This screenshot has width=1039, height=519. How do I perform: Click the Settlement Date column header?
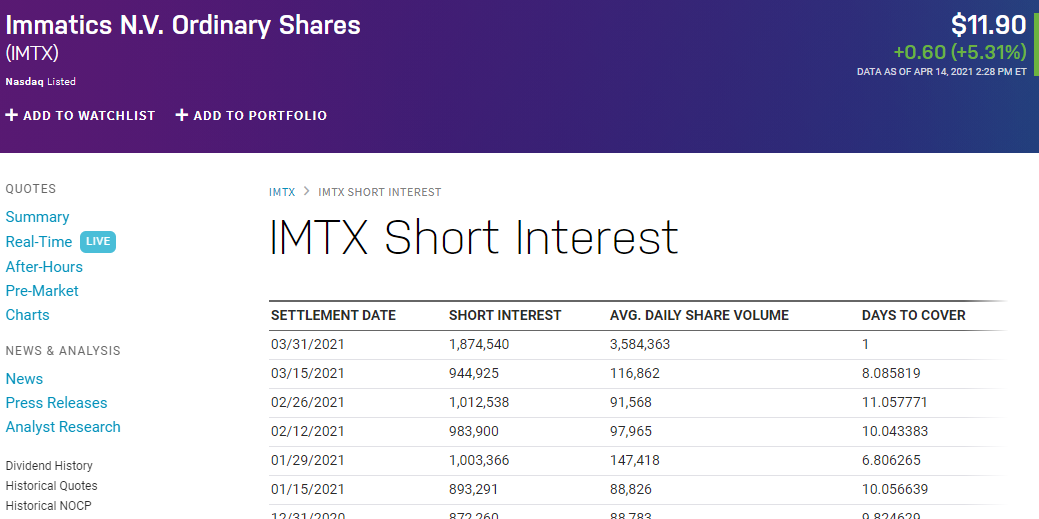tap(333, 315)
